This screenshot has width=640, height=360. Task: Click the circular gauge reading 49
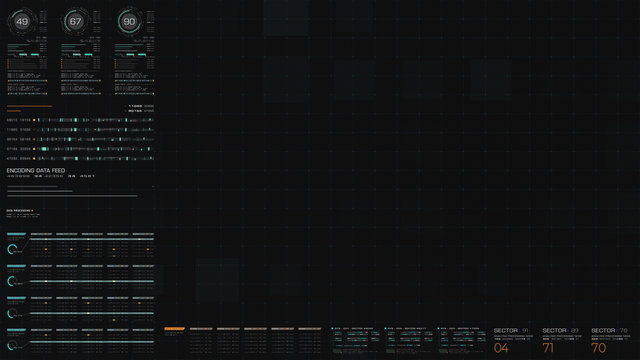pyautogui.click(x=22, y=22)
